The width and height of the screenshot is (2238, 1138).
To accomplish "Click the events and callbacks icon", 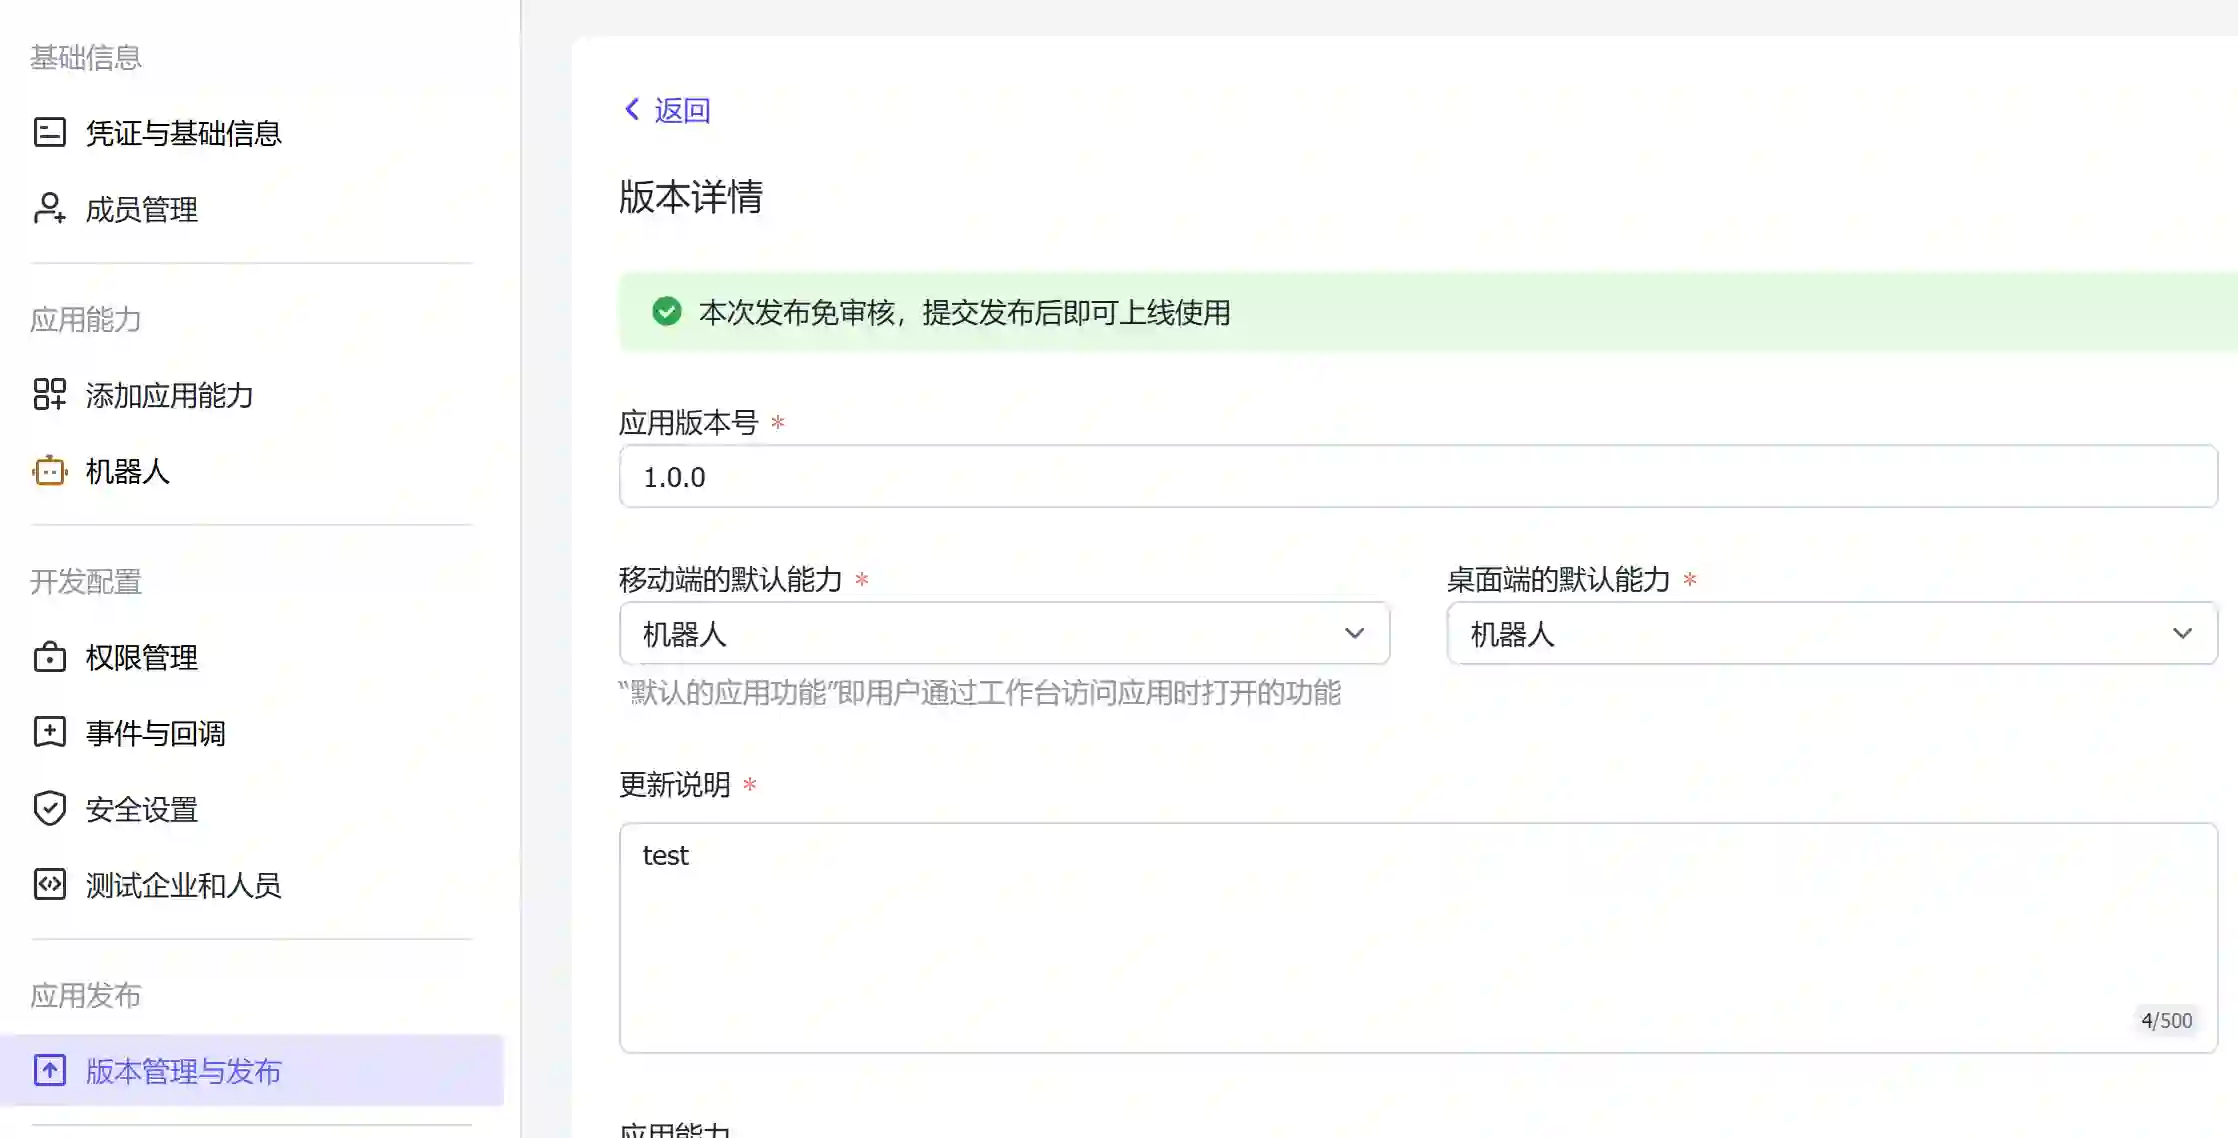I will [49, 732].
